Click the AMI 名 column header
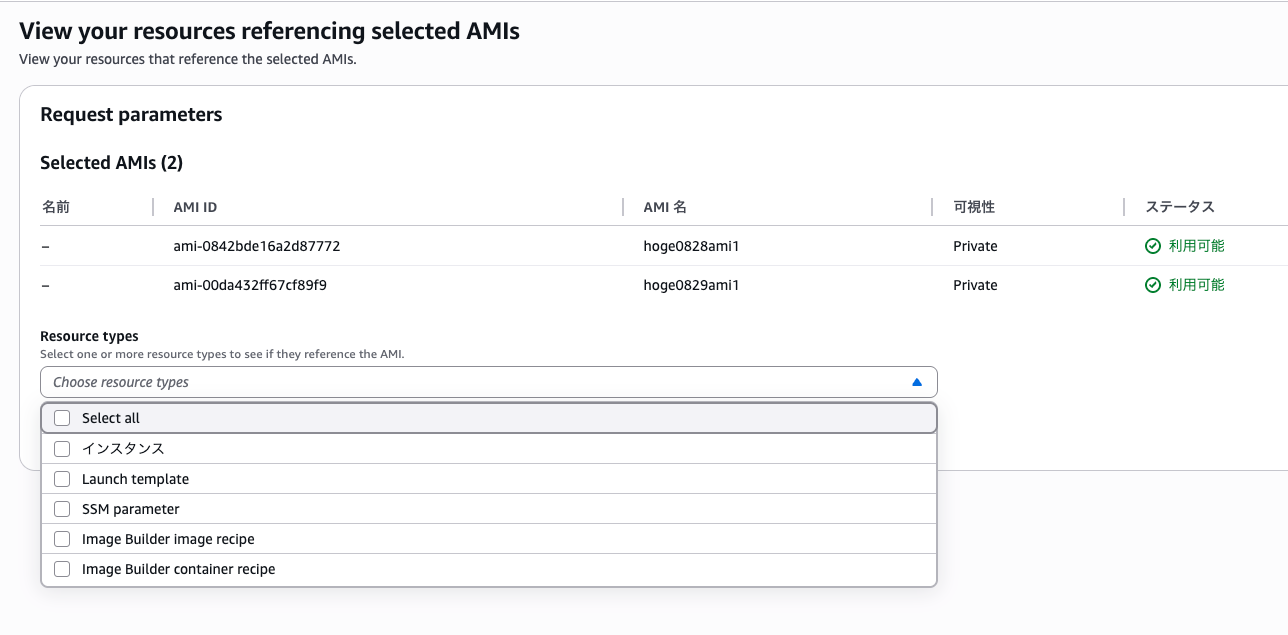 (x=665, y=207)
